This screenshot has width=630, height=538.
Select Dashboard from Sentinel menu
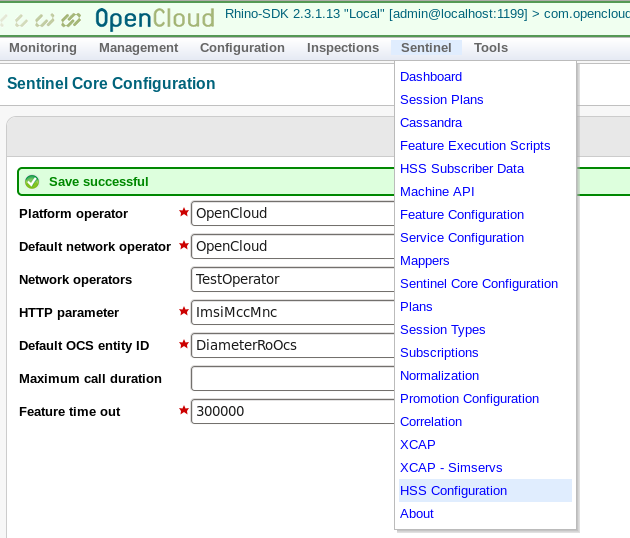pyautogui.click(x=431, y=77)
